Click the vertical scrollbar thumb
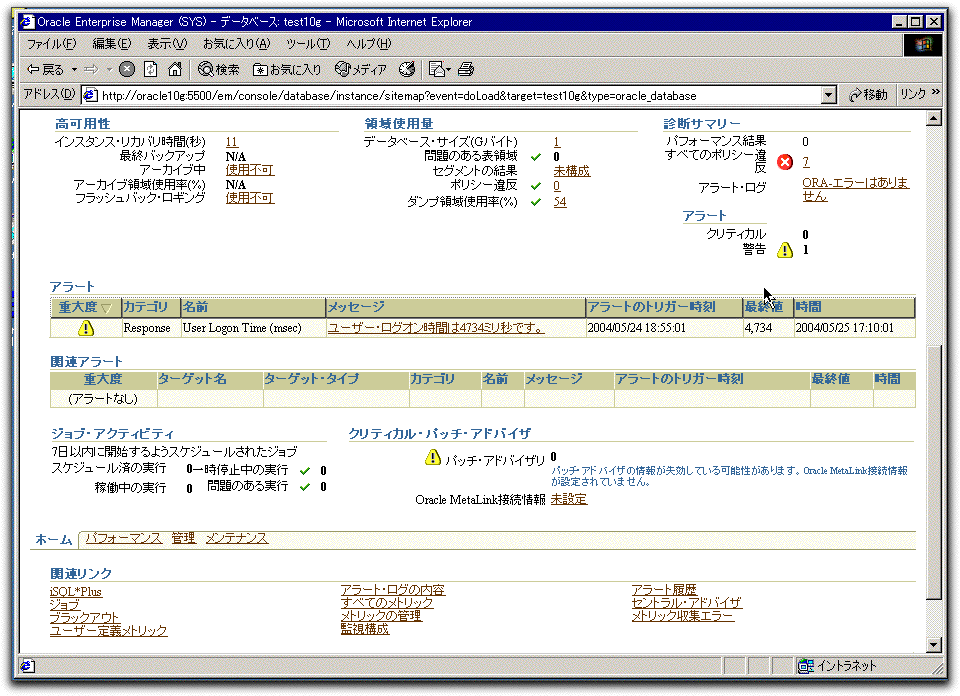The image size is (960, 696). click(934, 473)
